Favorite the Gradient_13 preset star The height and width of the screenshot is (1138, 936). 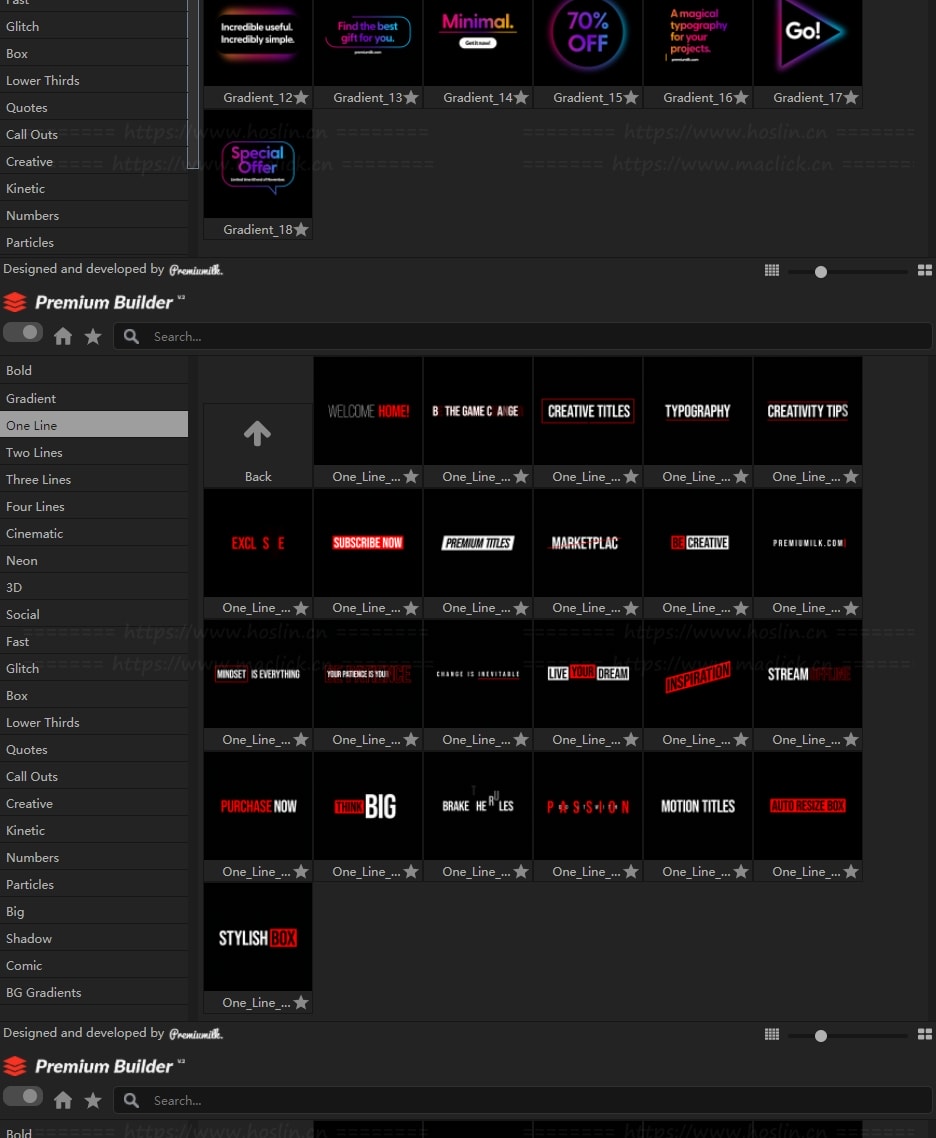tap(411, 97)
